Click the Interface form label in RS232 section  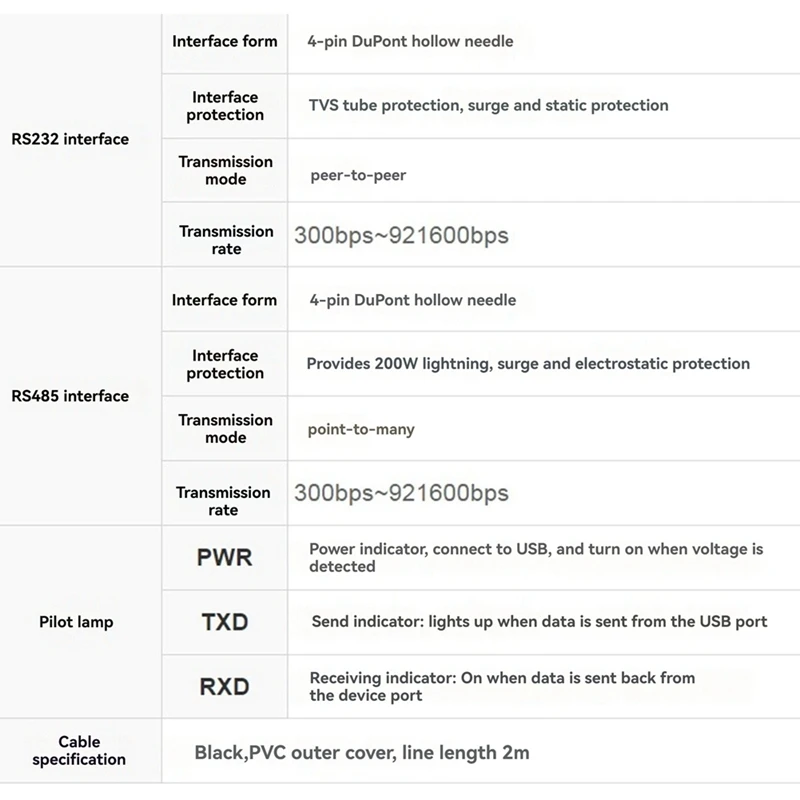pos(225,42)
